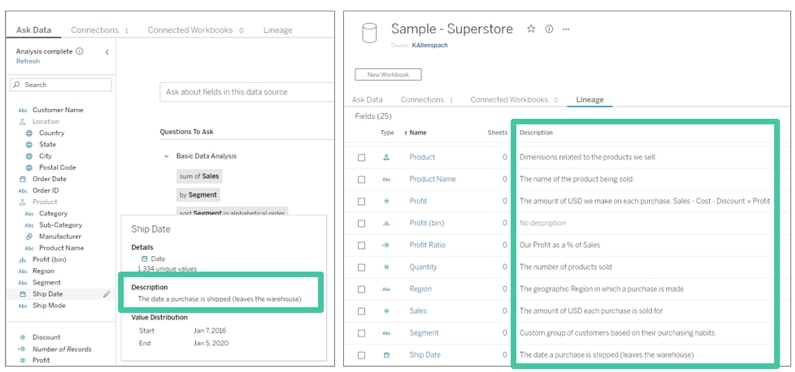
Task: Click the calendar icon next to Order Date
Action: pos(22,179)
